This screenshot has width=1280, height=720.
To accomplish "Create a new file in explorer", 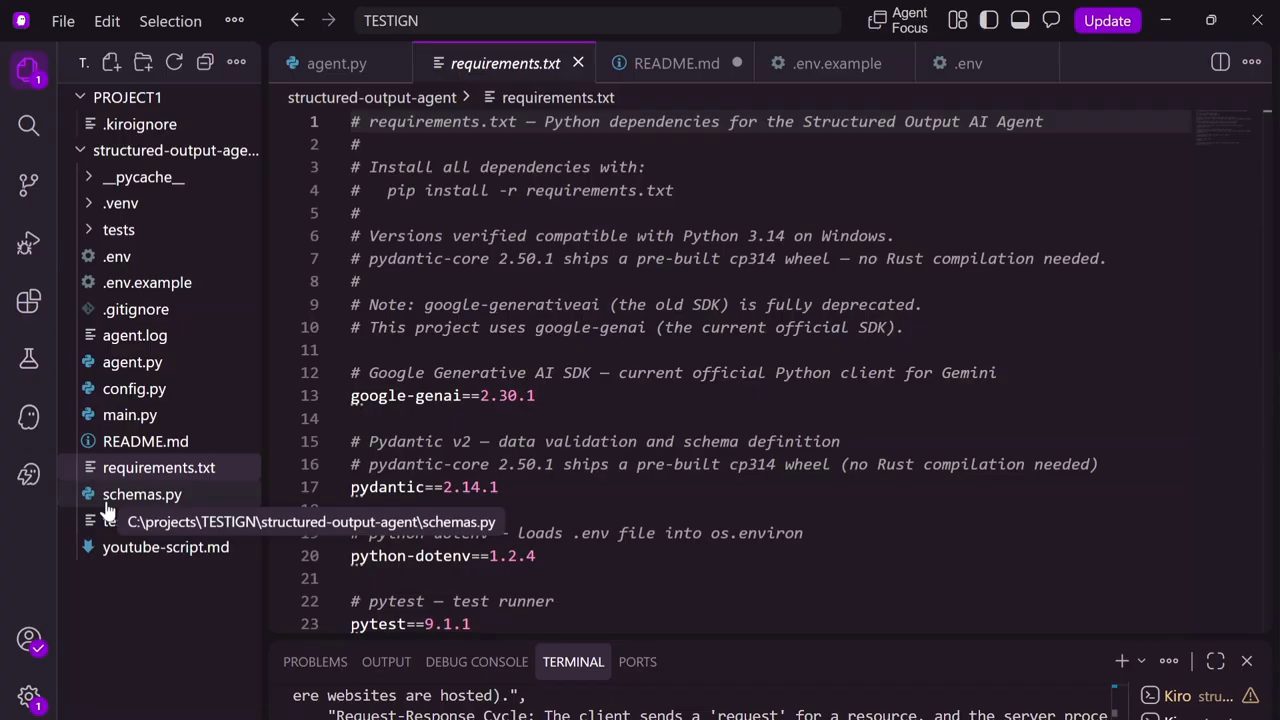I will [x=112, y=63].
